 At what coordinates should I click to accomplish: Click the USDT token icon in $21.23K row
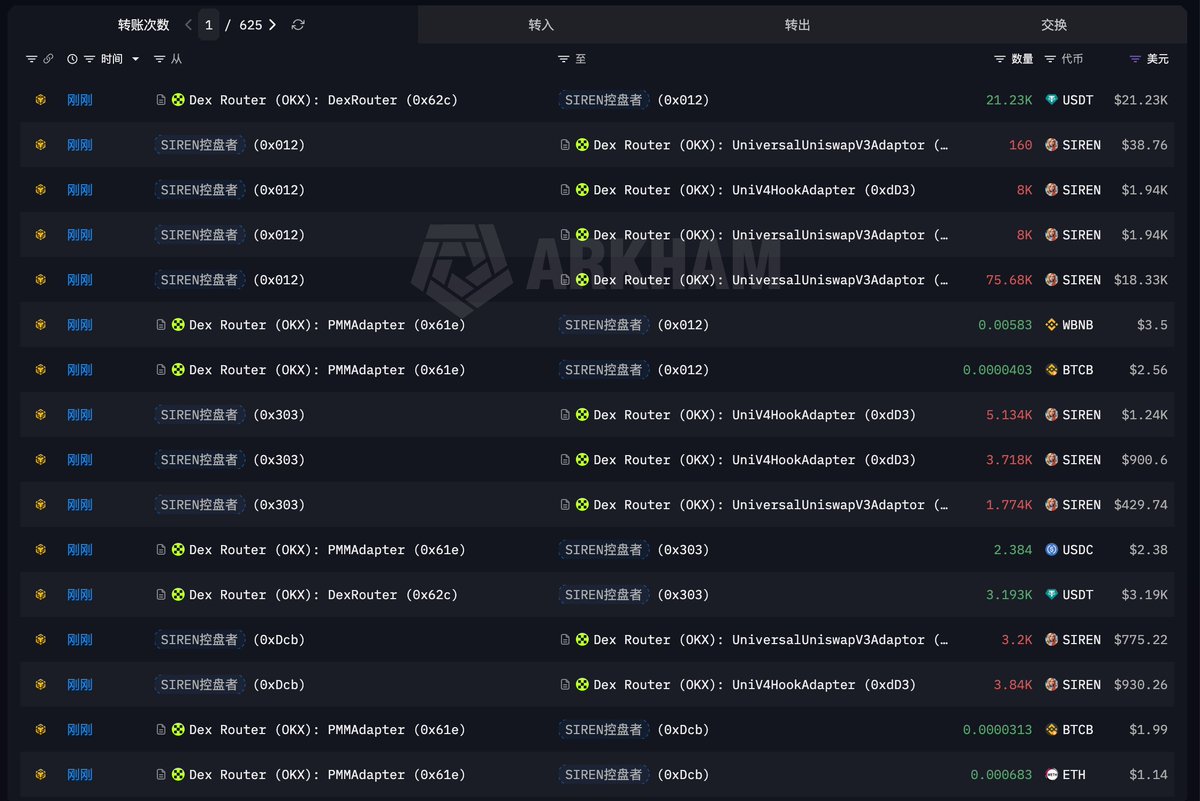click(1051, 100)
